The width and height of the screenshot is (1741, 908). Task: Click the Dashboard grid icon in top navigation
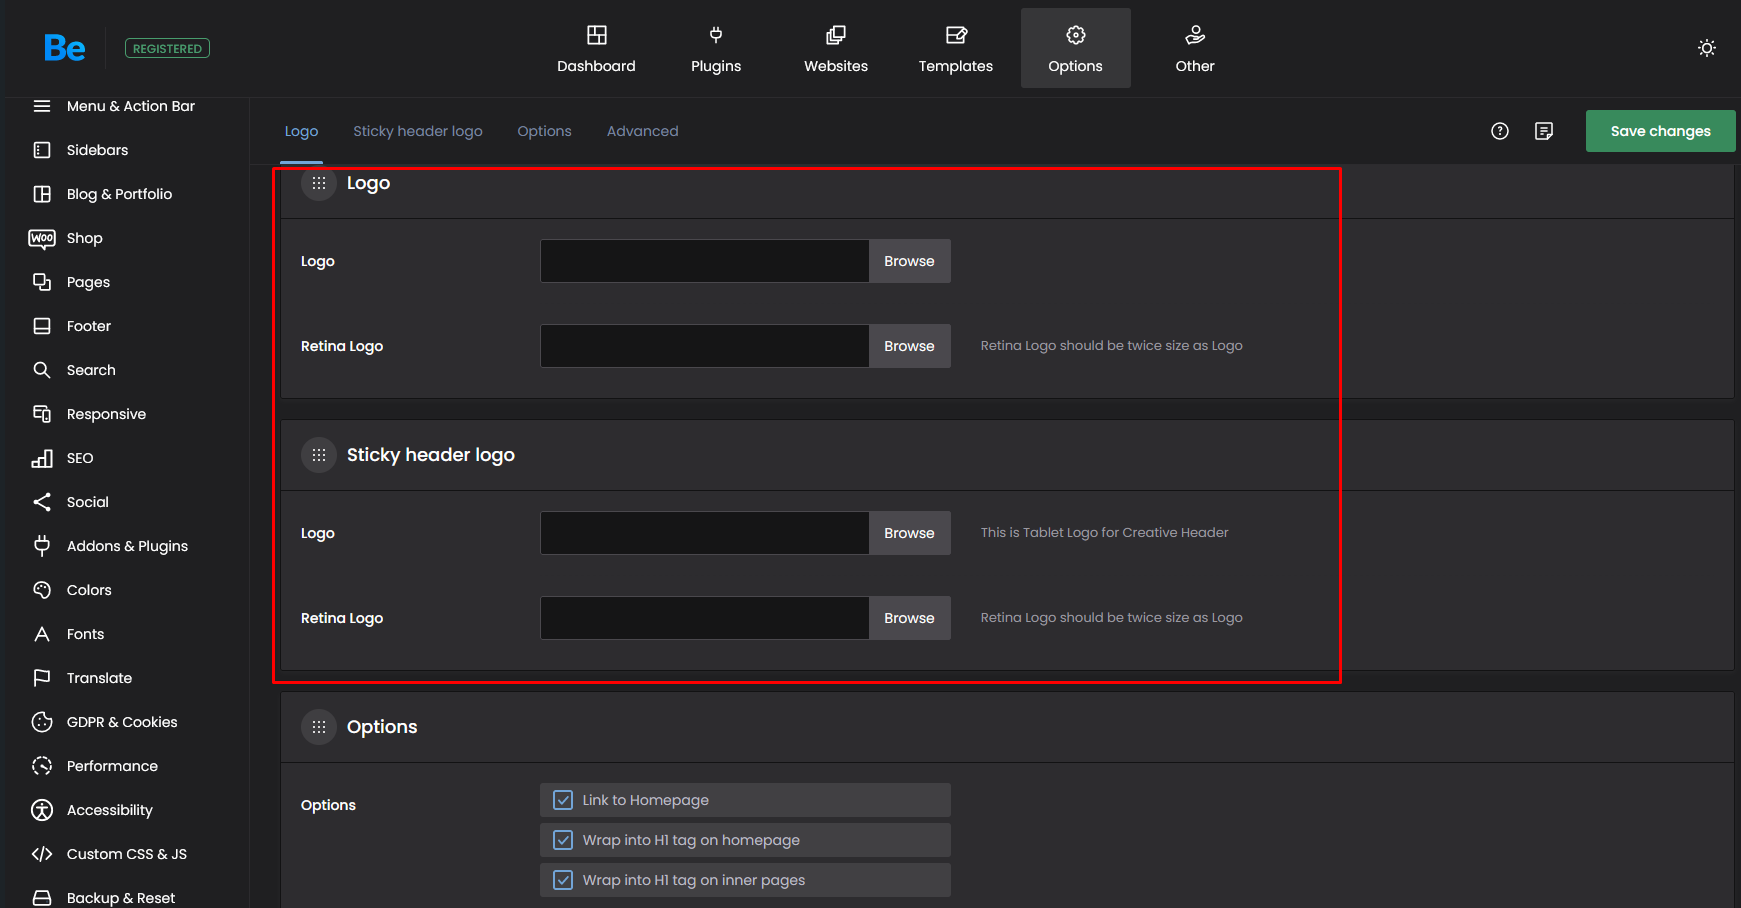point(597,35)
